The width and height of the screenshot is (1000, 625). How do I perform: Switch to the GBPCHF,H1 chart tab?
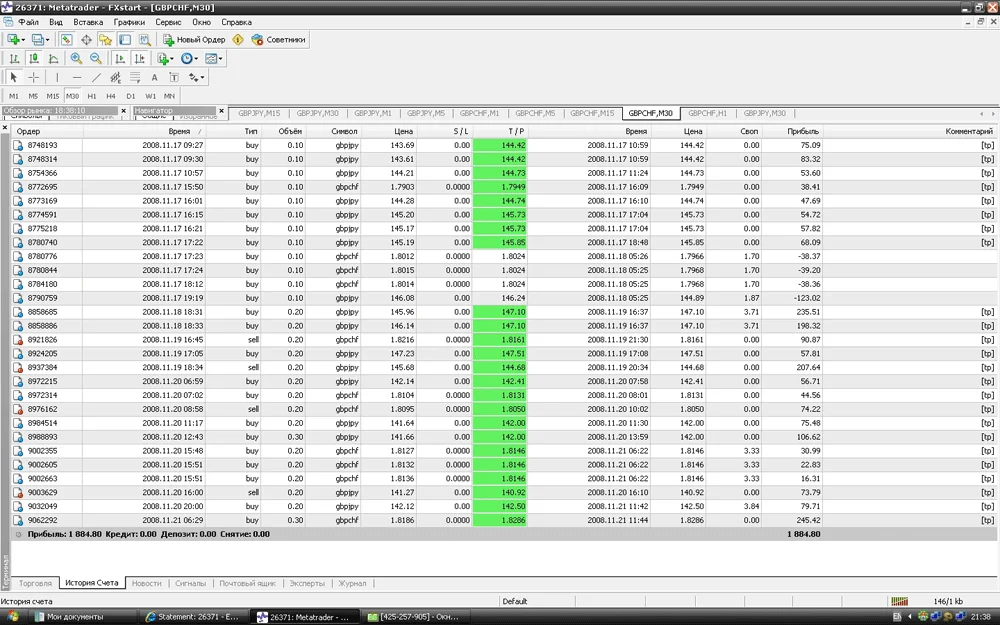click(x=708, y=113)
